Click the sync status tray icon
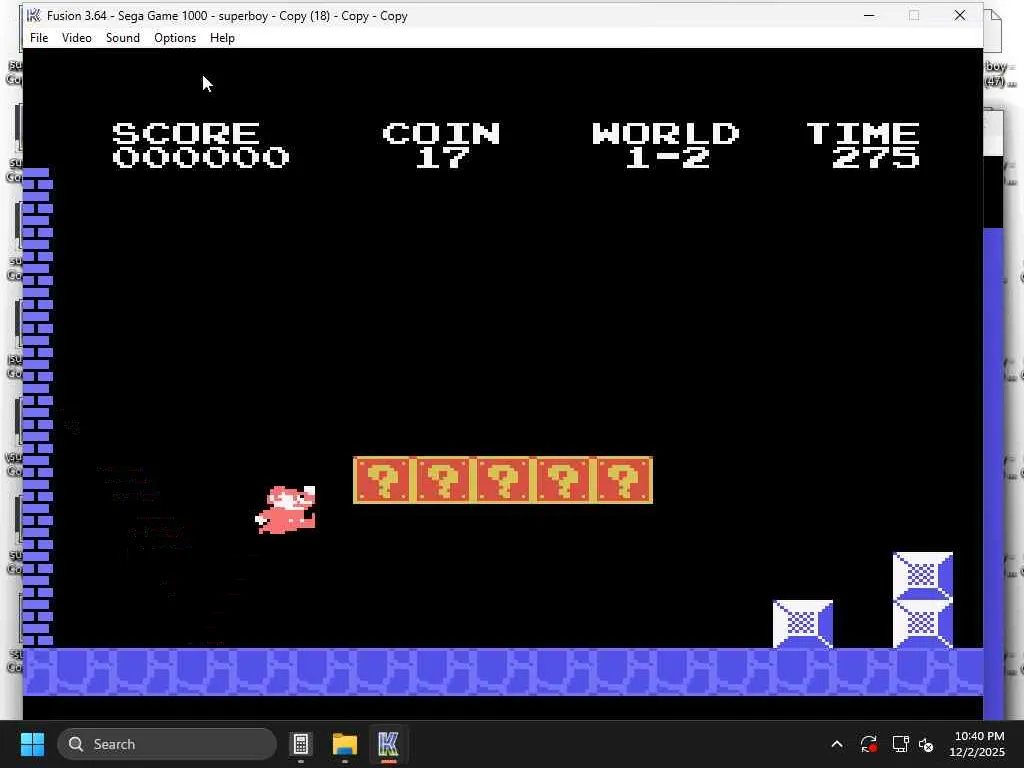The width and height of the screenshot is (1024, 768). click(869, 744)
